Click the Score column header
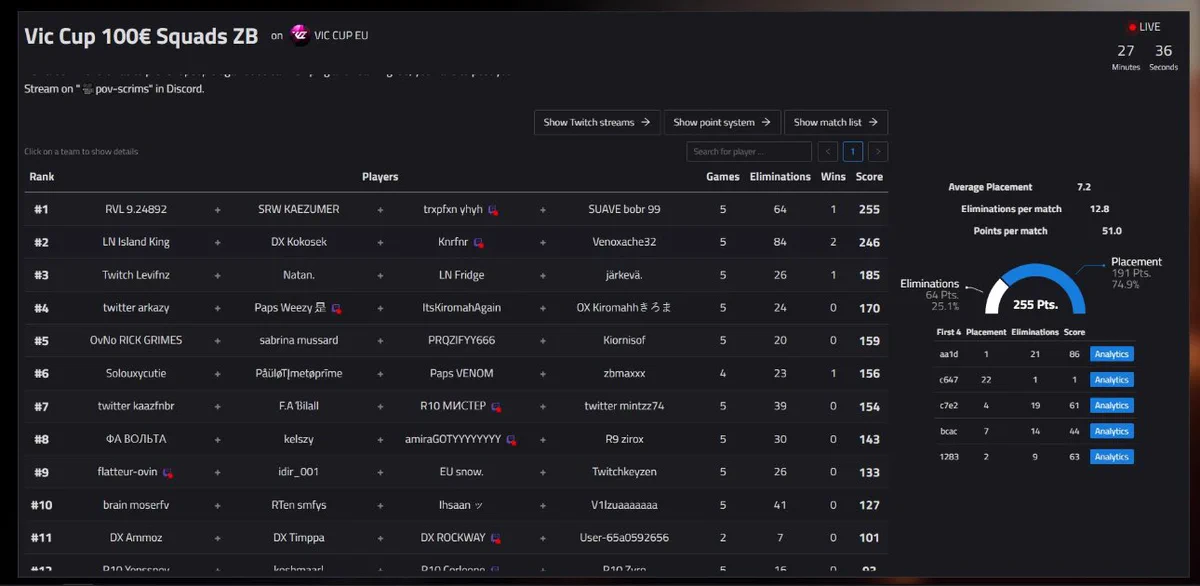 pyautogui.click(x=869, y=177)
